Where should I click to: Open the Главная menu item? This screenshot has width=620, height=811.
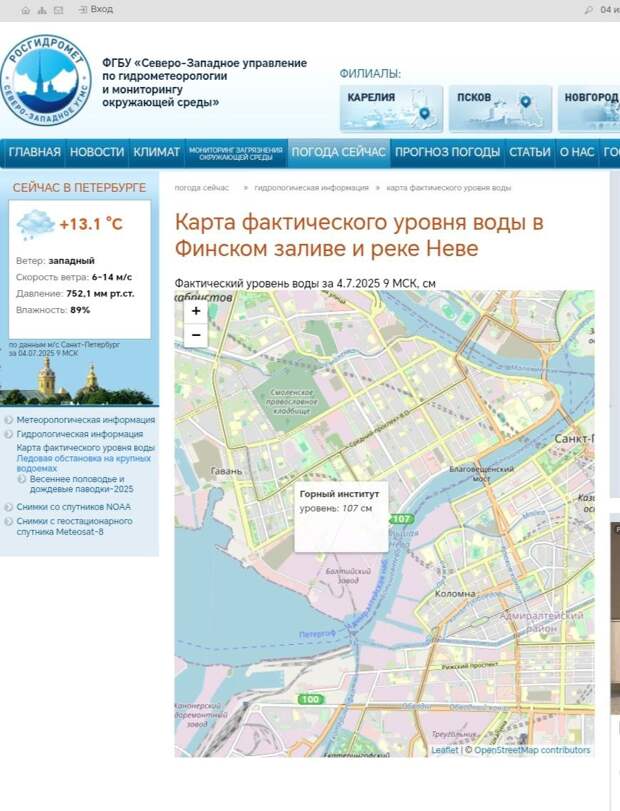click(x=35, y=152)
